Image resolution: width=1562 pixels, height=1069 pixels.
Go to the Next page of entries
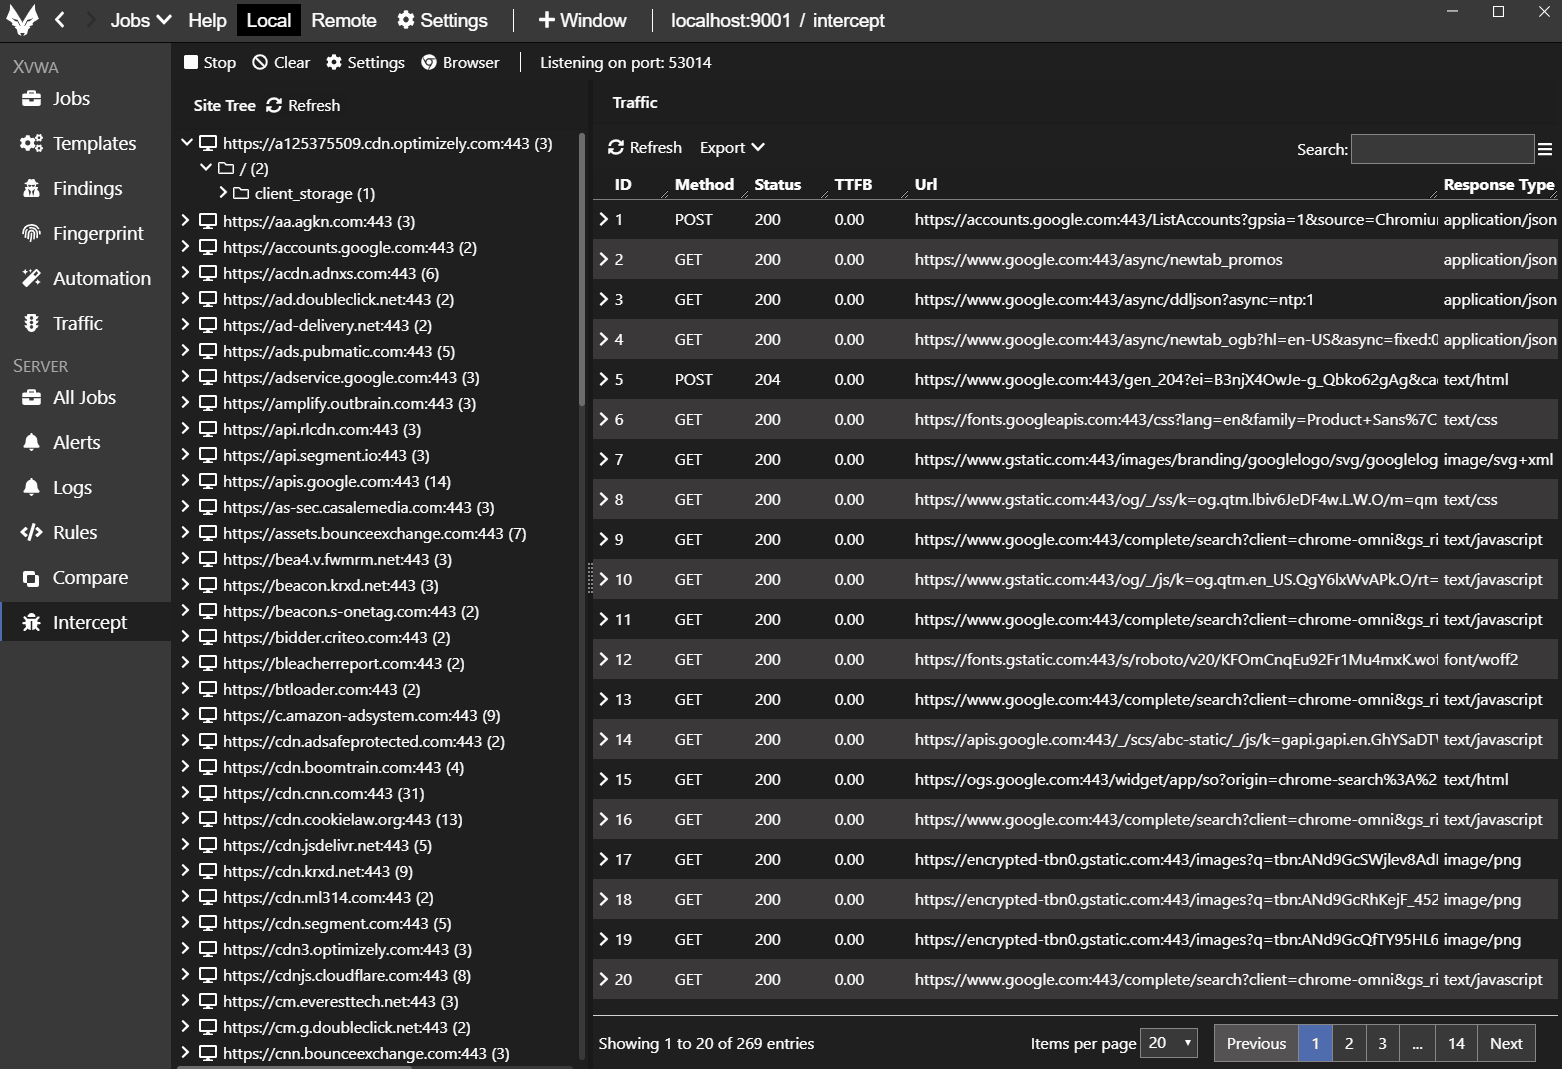1505,1043
